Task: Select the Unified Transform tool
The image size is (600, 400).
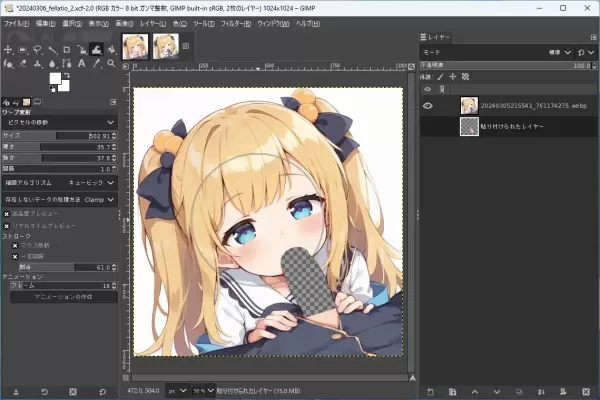Action: coord(82,50)
